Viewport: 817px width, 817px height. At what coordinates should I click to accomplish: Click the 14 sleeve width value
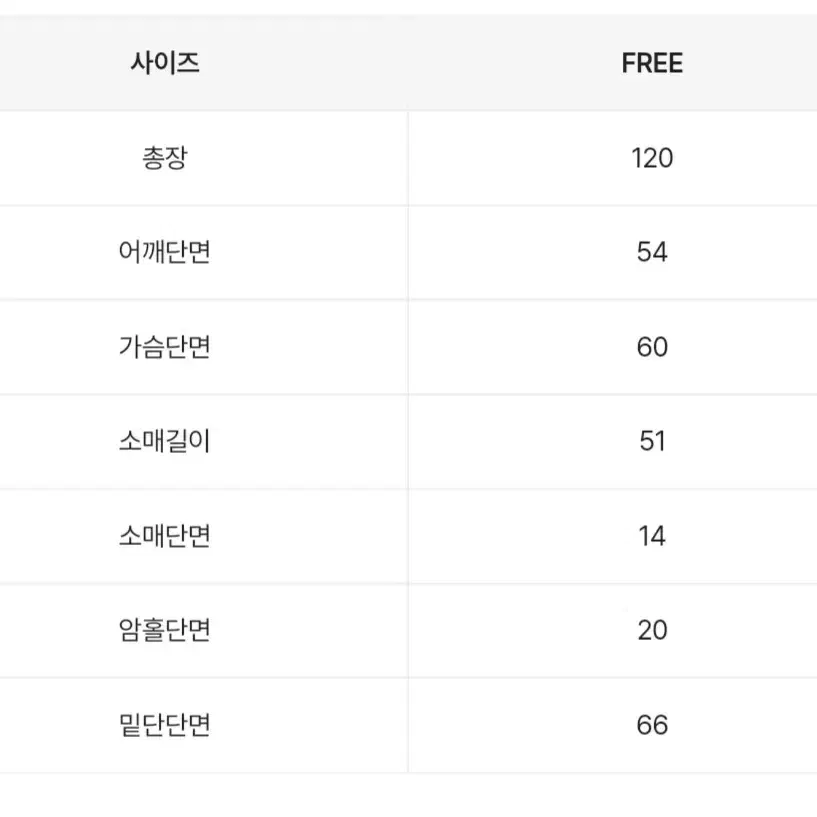pos(652,536)
